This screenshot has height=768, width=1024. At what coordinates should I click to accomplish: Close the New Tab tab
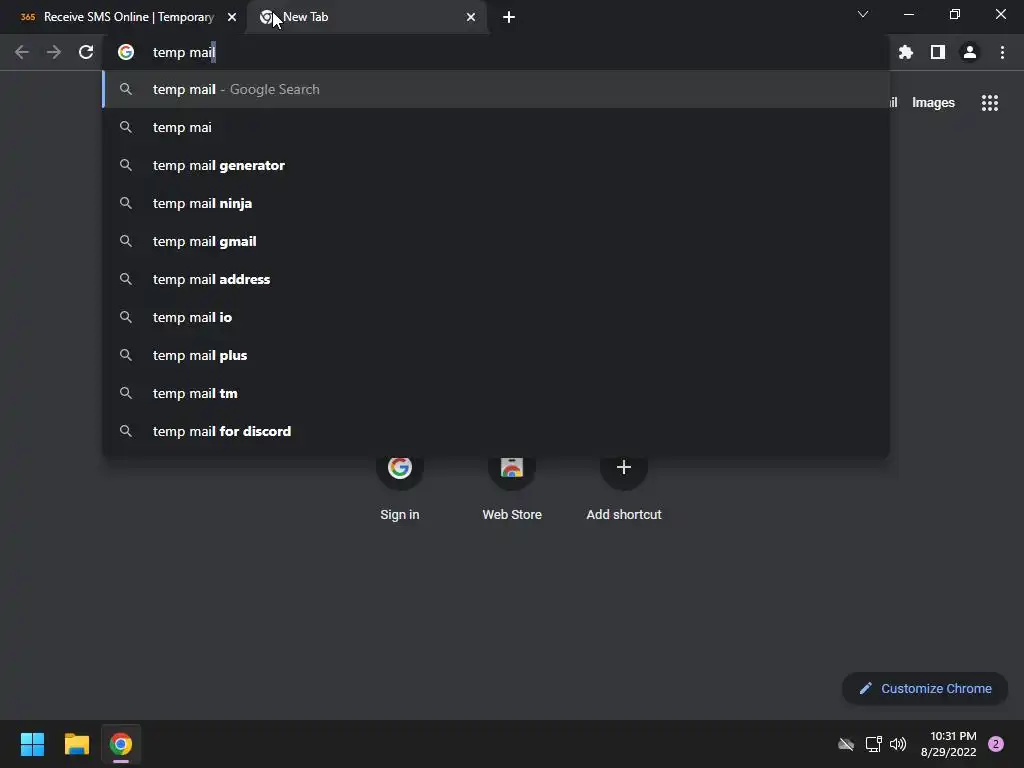click(471, 17)
